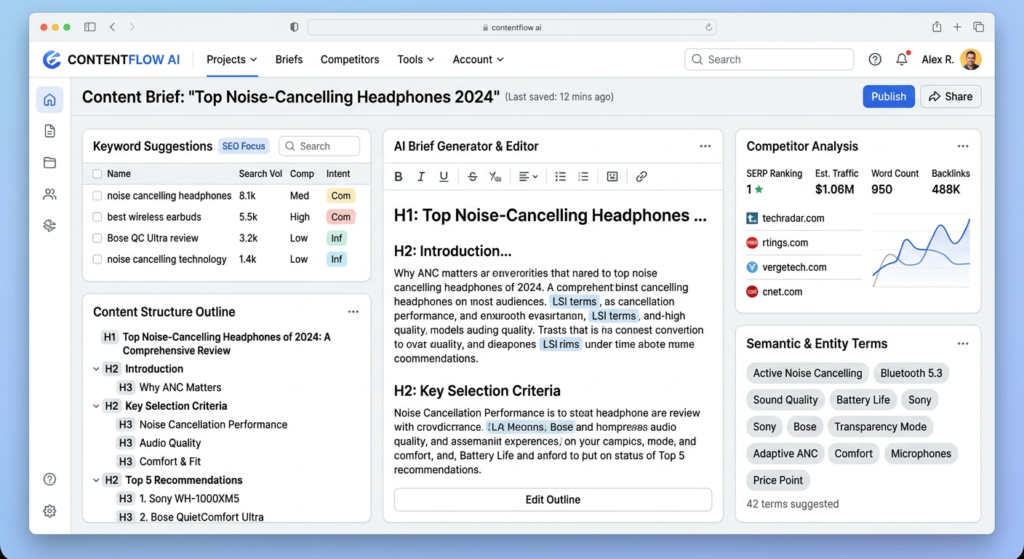The width and height of the screenshot is (1024, 559).
Task: Toggle italic formatting in editor
Action: pos(421,176)
